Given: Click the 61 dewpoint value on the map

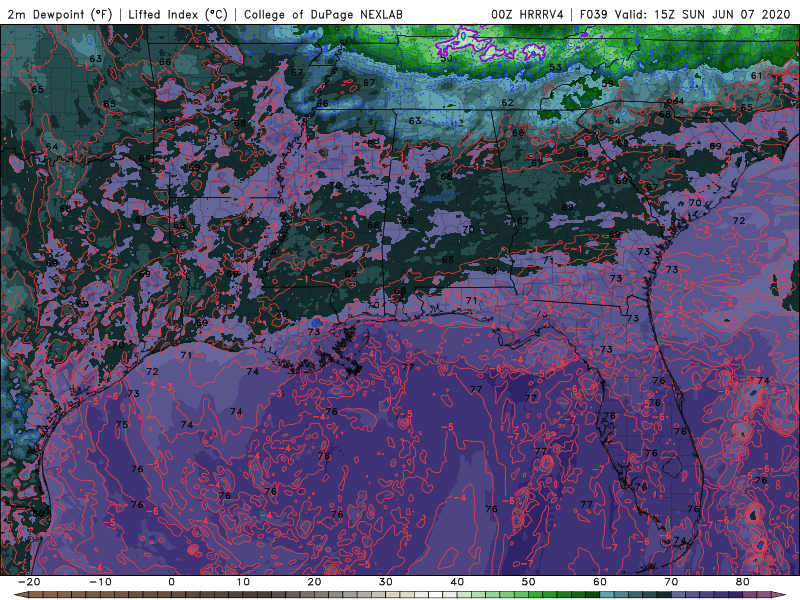Looking at the screenshot, I should [757, 76].
